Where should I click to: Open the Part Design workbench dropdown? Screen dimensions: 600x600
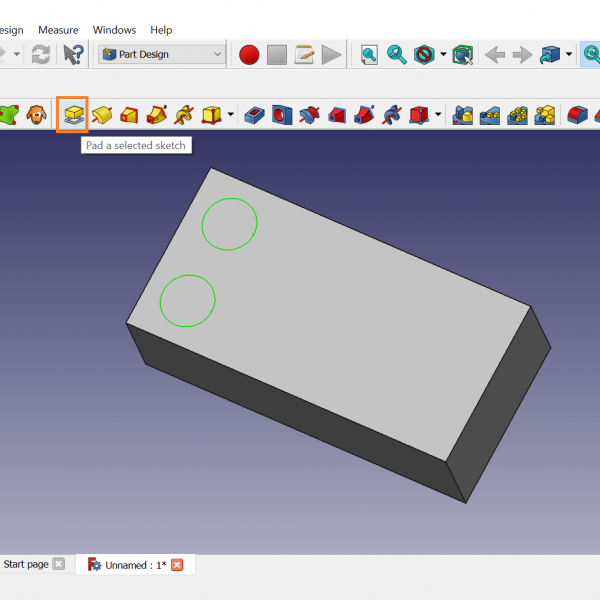162,54
